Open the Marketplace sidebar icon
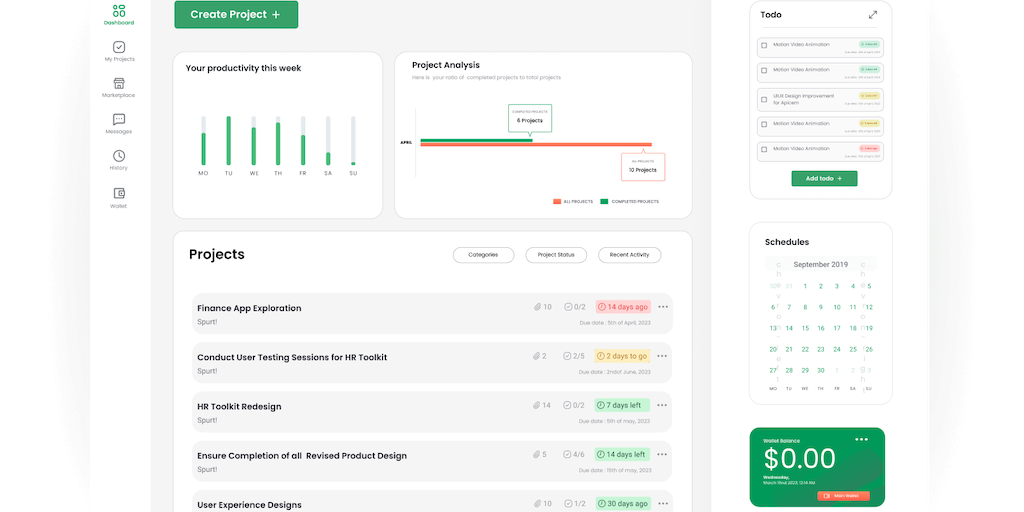This screenshot has height=512, width=1024. click(x=119, y=84)
